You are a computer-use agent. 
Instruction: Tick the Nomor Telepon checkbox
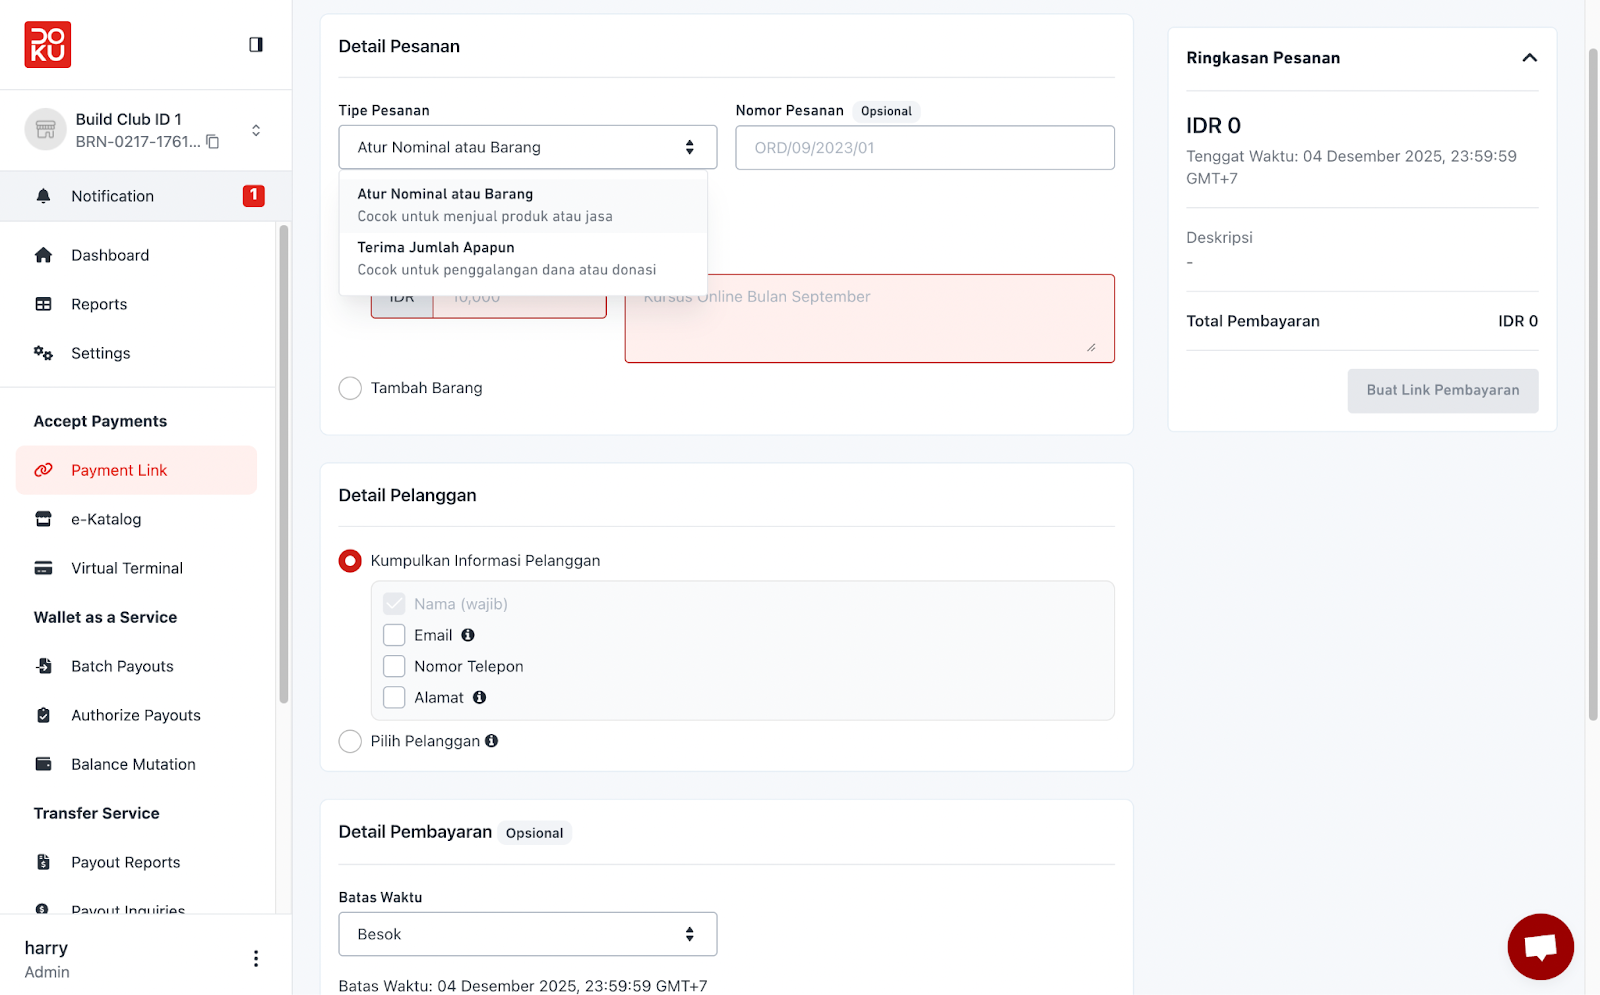coord(394,666)
